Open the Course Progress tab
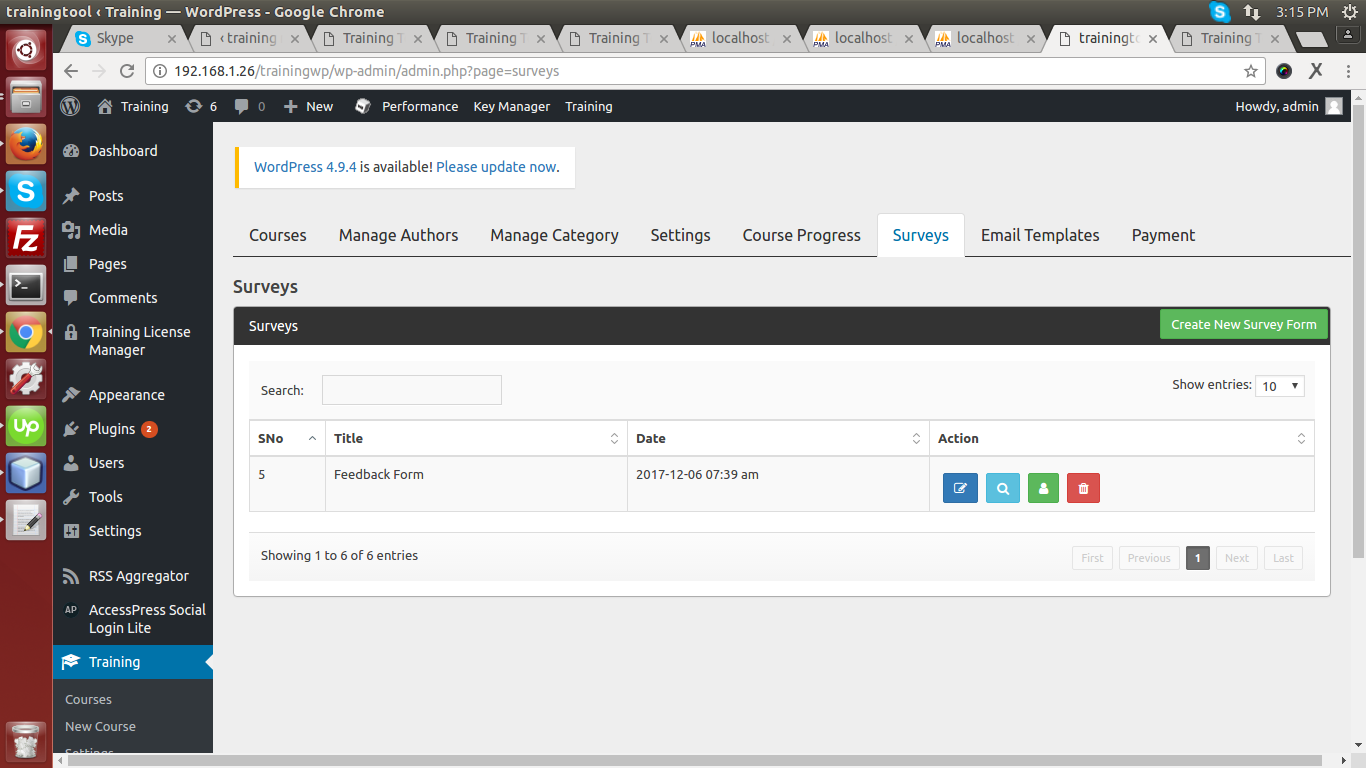This screenshot has height=768, width=1366. click(x=801, y=235)
